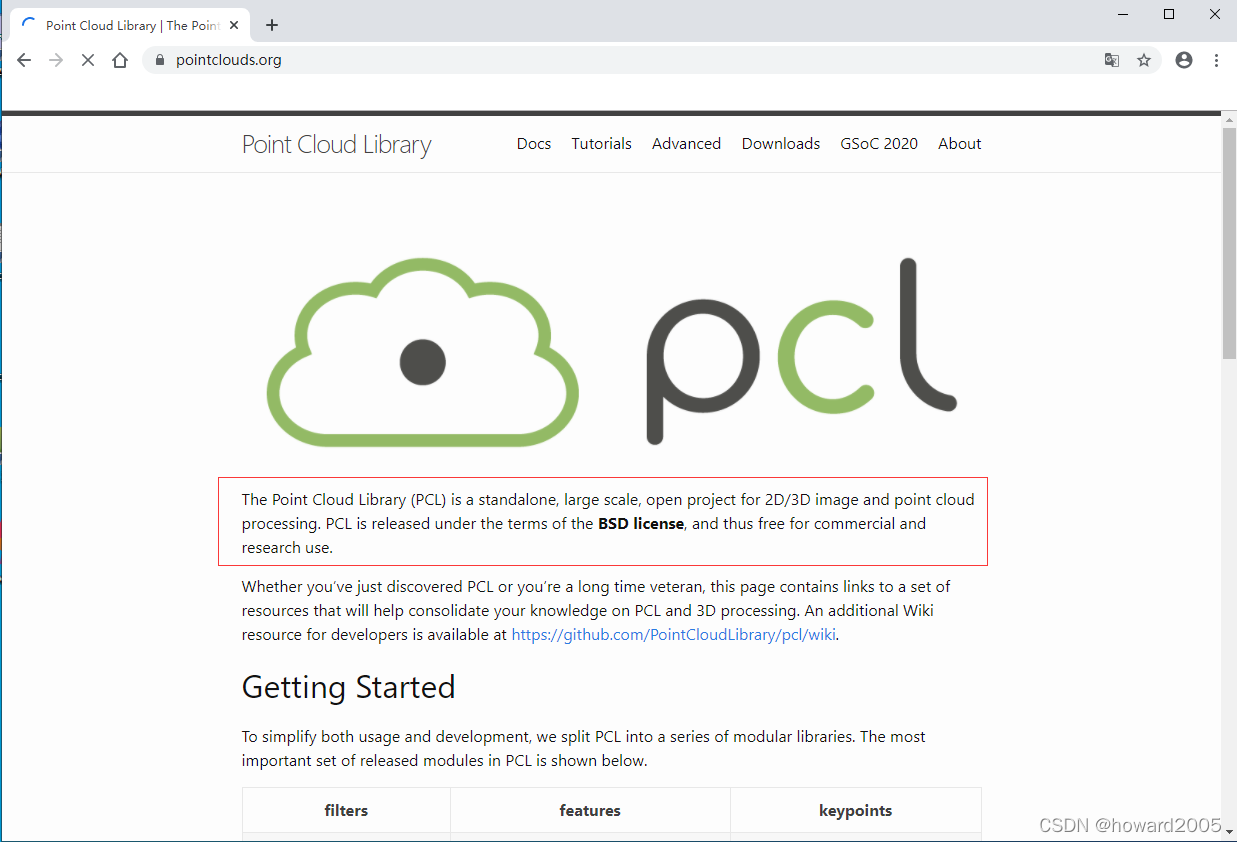The width and height of the screenshot is (1237, 842).
Task: Click the browser forward arrow
Action: [56, 60]
